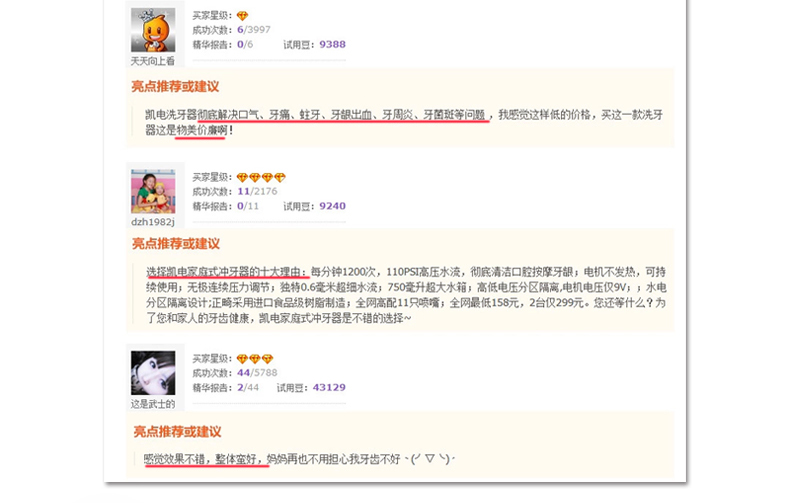Viewport: 790px width, 503px height.
Task: Click 天天向上看 avatar image
Action: coord(153,30)
